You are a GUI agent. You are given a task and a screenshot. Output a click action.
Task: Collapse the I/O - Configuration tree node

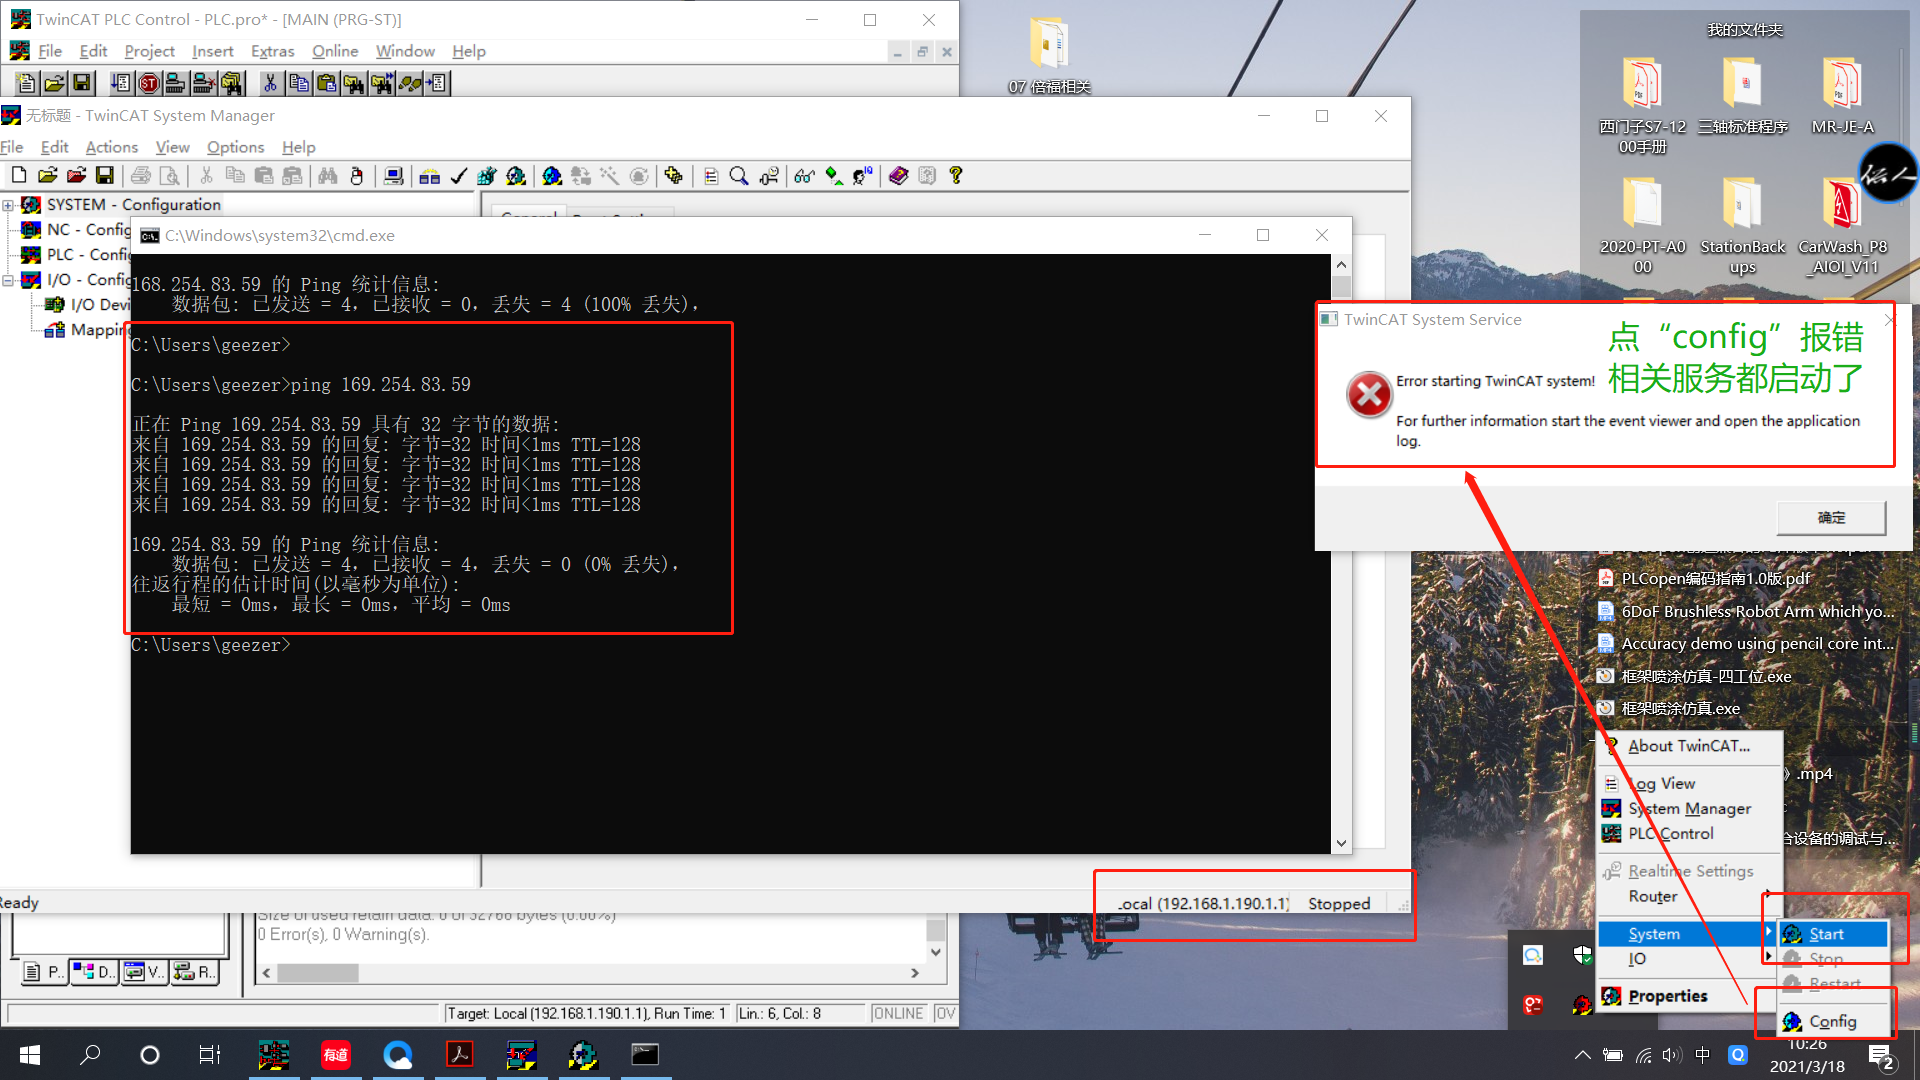point(8,280)
